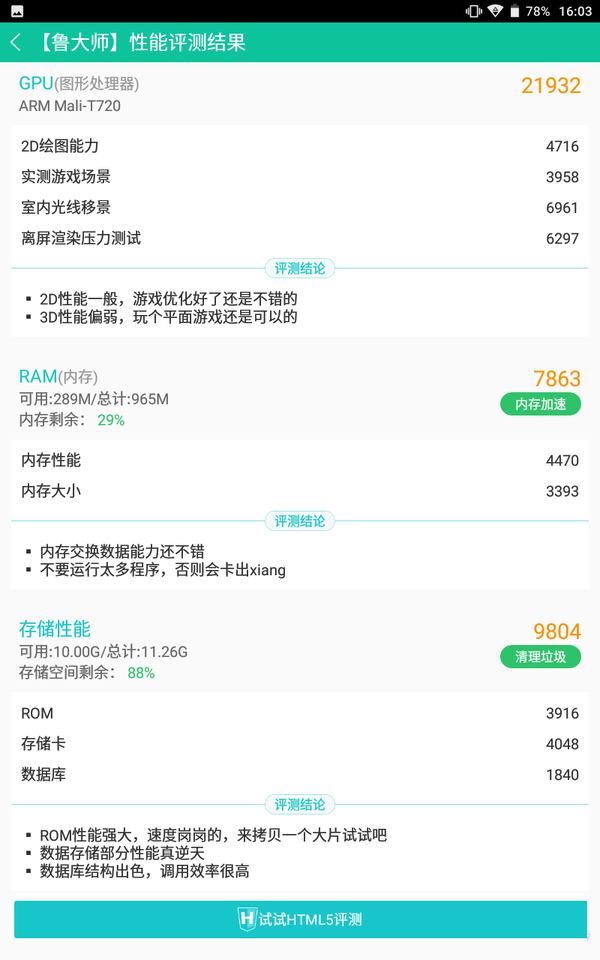Select the 存储卡 score row
The image size is (600, 960).
click(300, 744)
